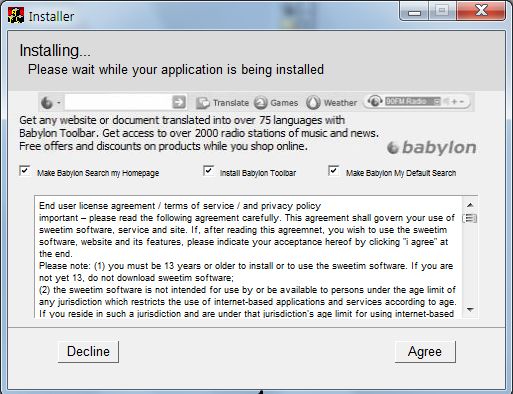Click the license scrollbar up arrow
Viewport: 513px width, 394px height.
point(470,205)
